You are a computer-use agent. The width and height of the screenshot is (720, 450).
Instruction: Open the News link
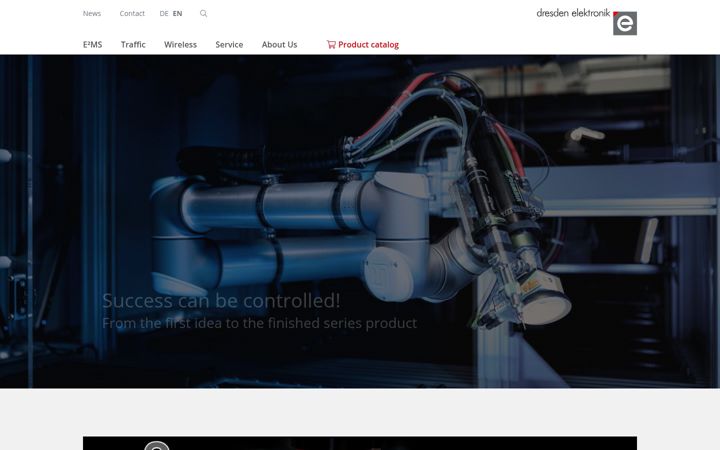point(92,14)
